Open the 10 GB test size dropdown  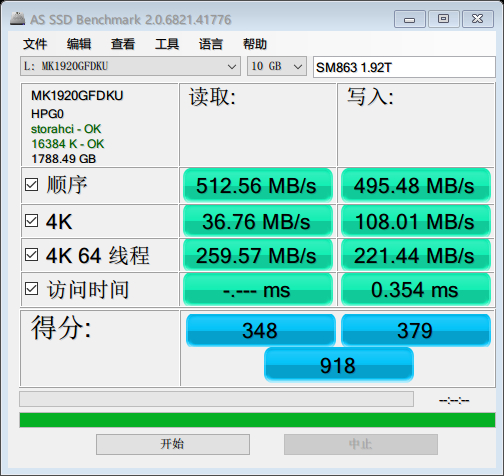tap(277, 66)
